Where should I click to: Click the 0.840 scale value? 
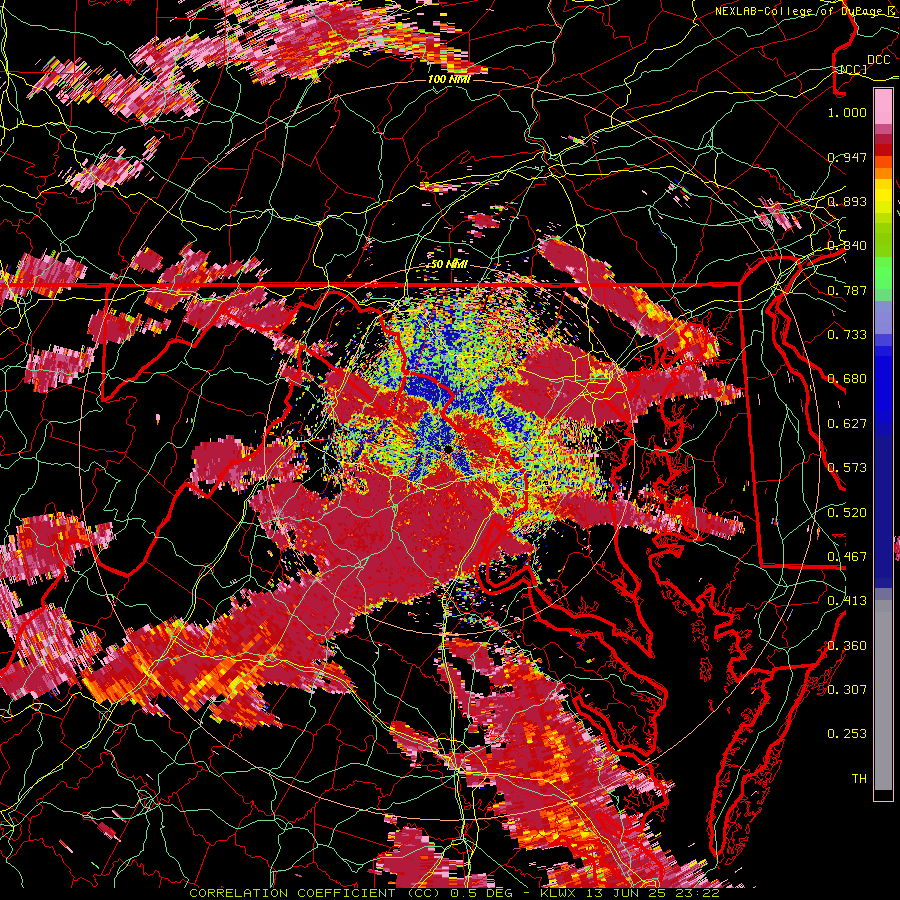[847, 246]
